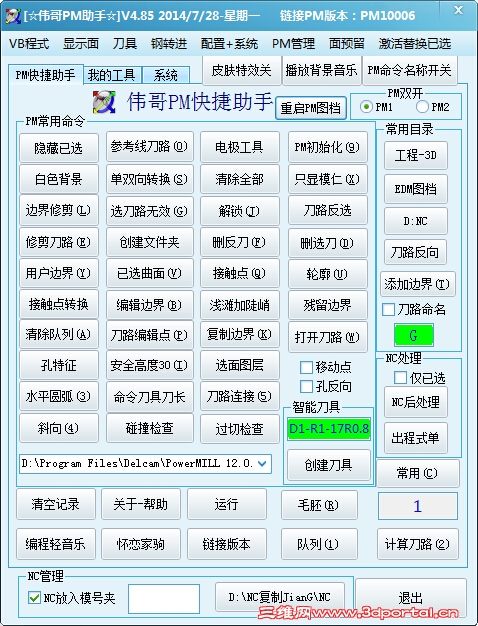
Task: Enable the 仅已选 checkbox
Action: (400, 378)
